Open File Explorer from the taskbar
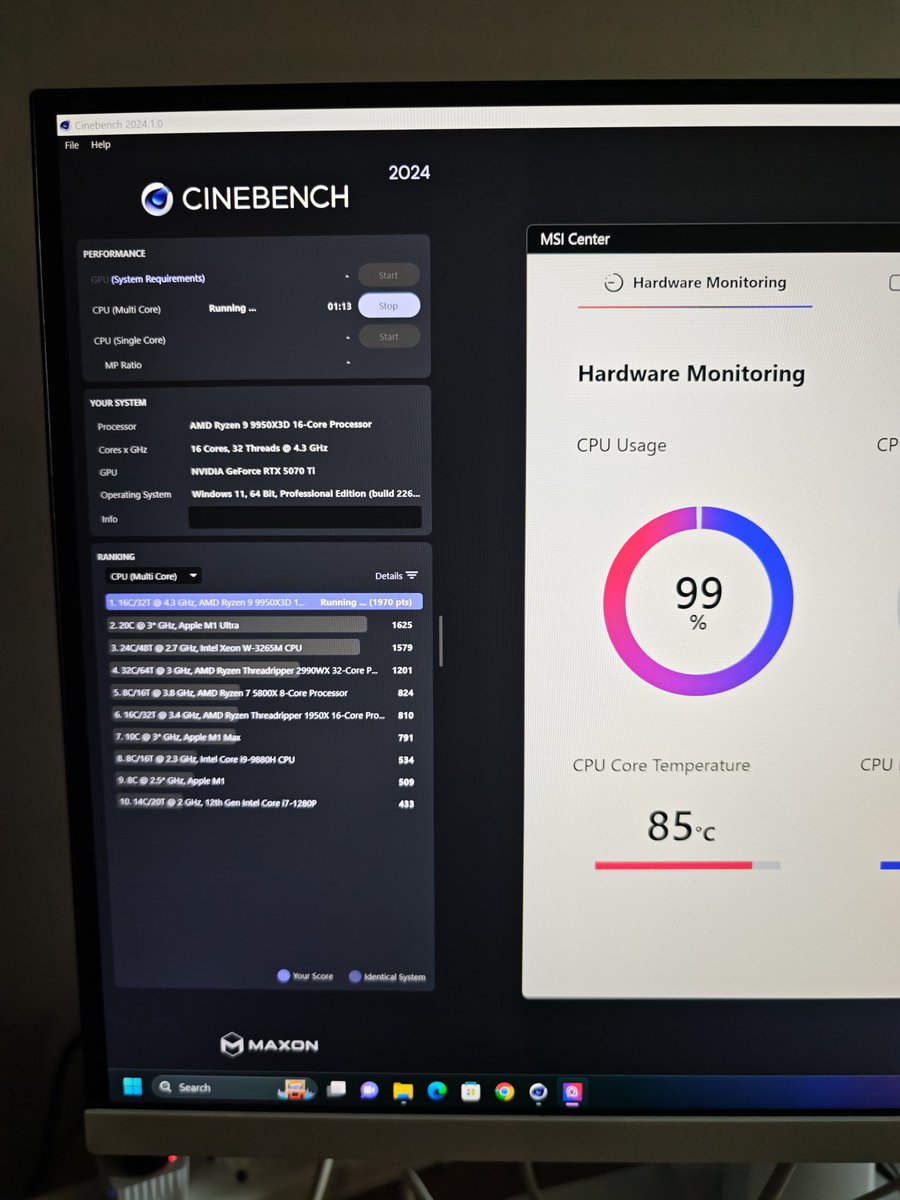 point(403,1090)
